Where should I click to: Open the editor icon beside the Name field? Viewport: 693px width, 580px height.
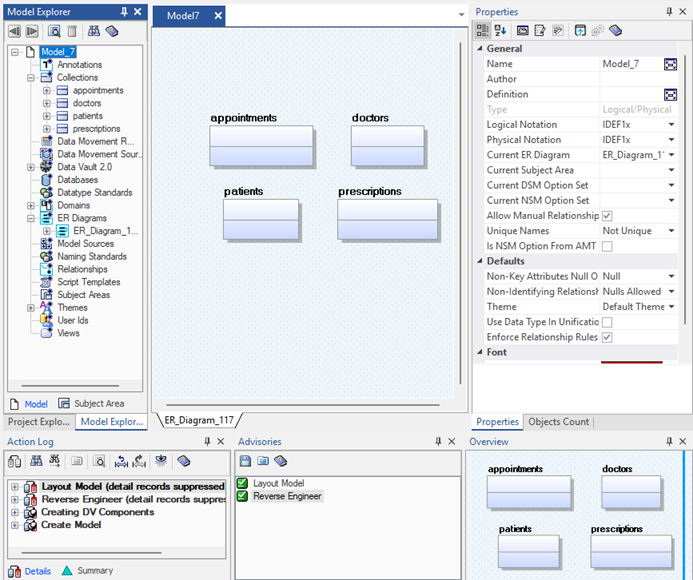point(671,64)
